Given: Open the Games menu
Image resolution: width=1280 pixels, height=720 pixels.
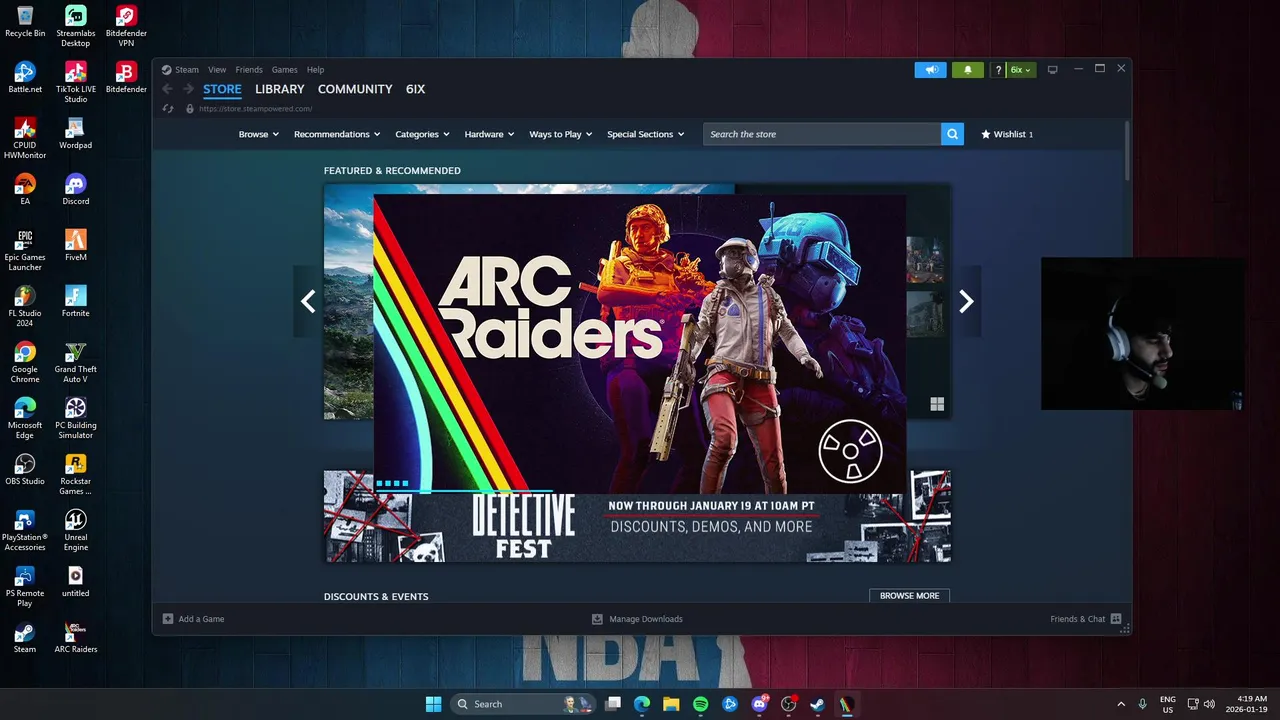Looking at the screenshot, I should click(285, 70).
